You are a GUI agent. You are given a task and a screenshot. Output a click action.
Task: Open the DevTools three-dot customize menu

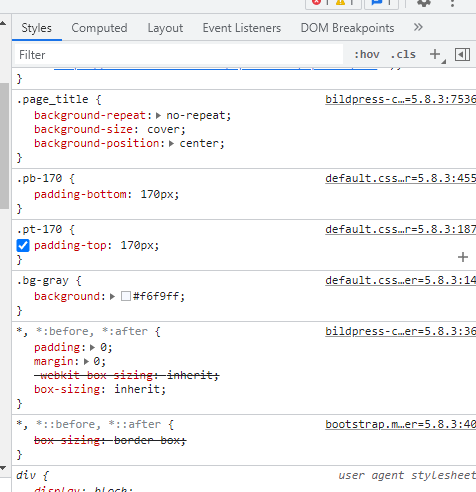(452, 3)
